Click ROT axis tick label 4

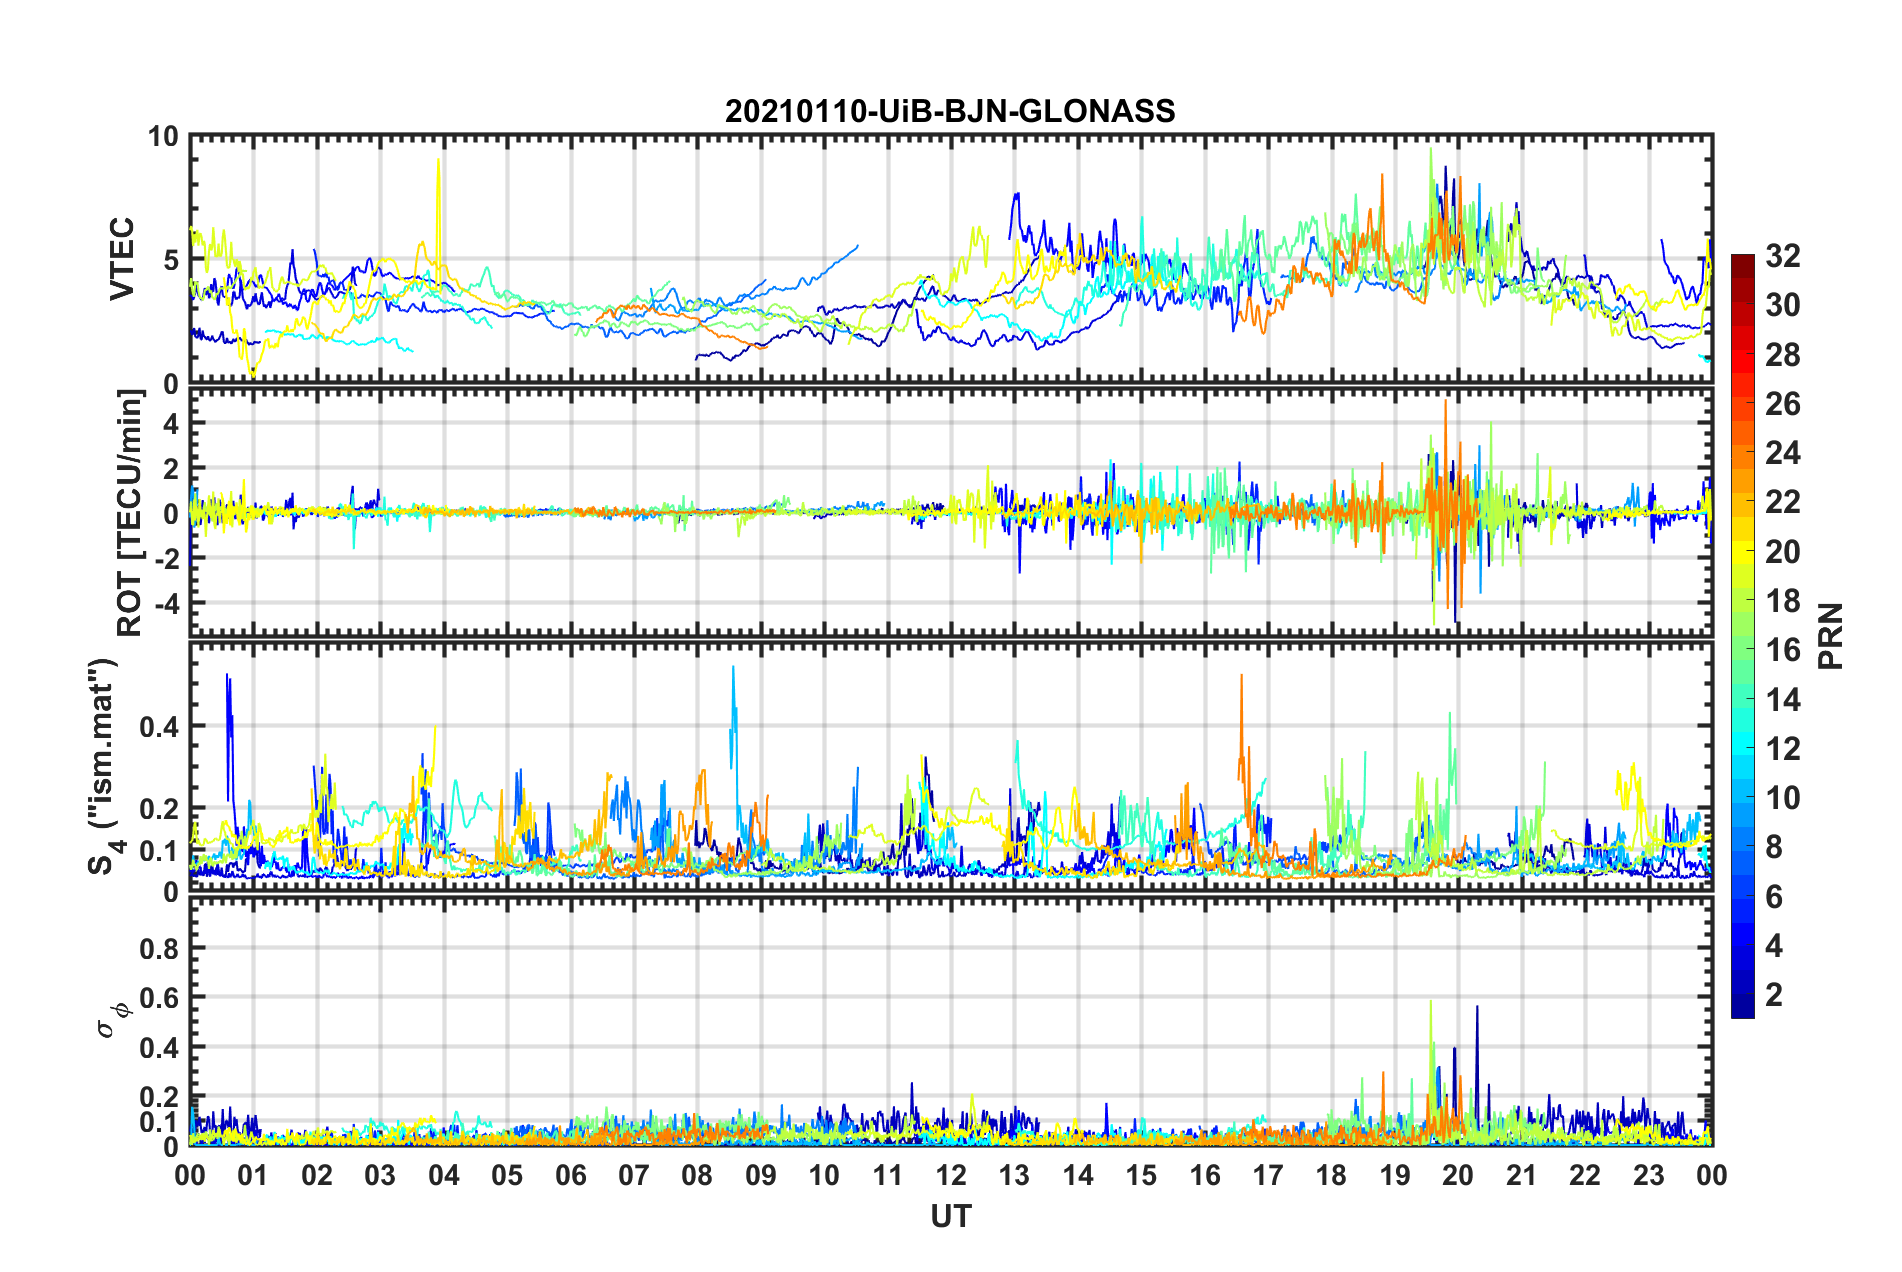171,425
